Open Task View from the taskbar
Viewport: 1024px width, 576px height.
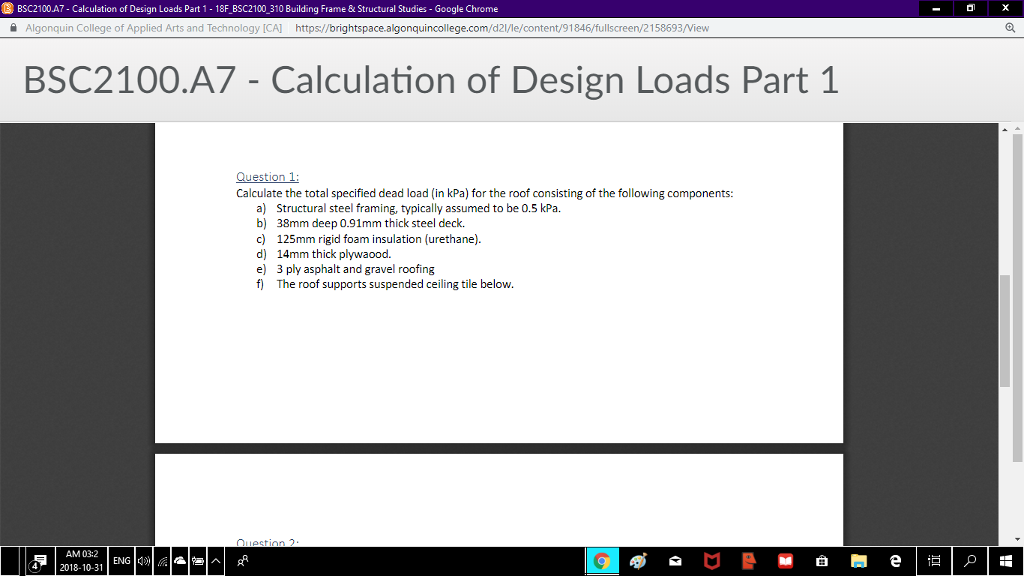[x=933, y=561]
